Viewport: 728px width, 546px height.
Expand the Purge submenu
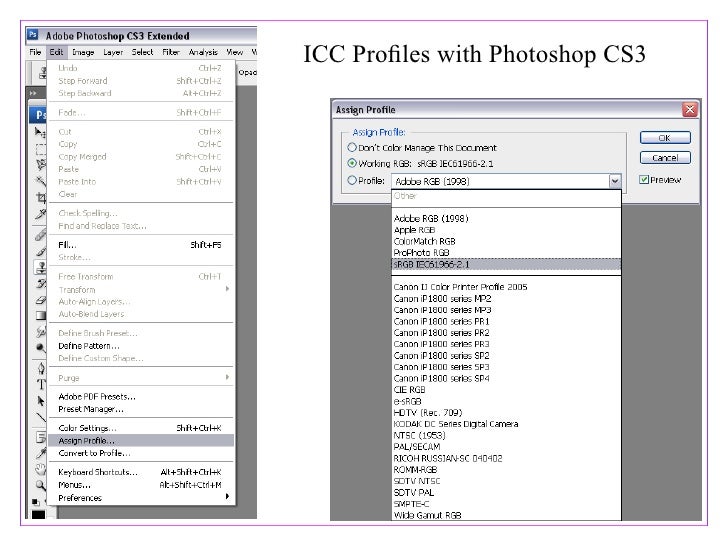coord(228,377)
